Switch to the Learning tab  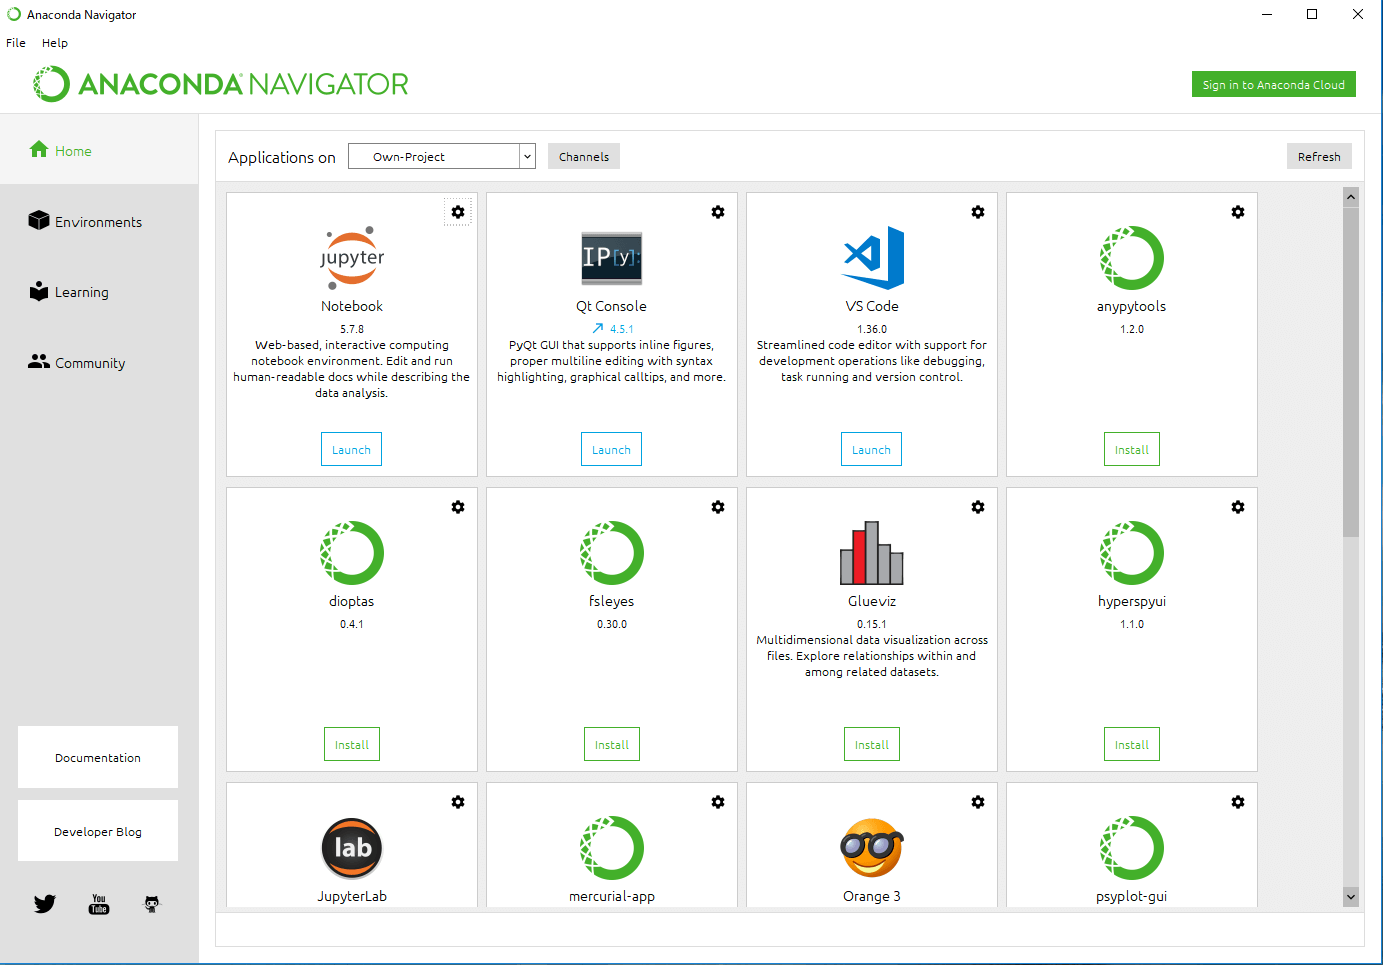point(99,292)
